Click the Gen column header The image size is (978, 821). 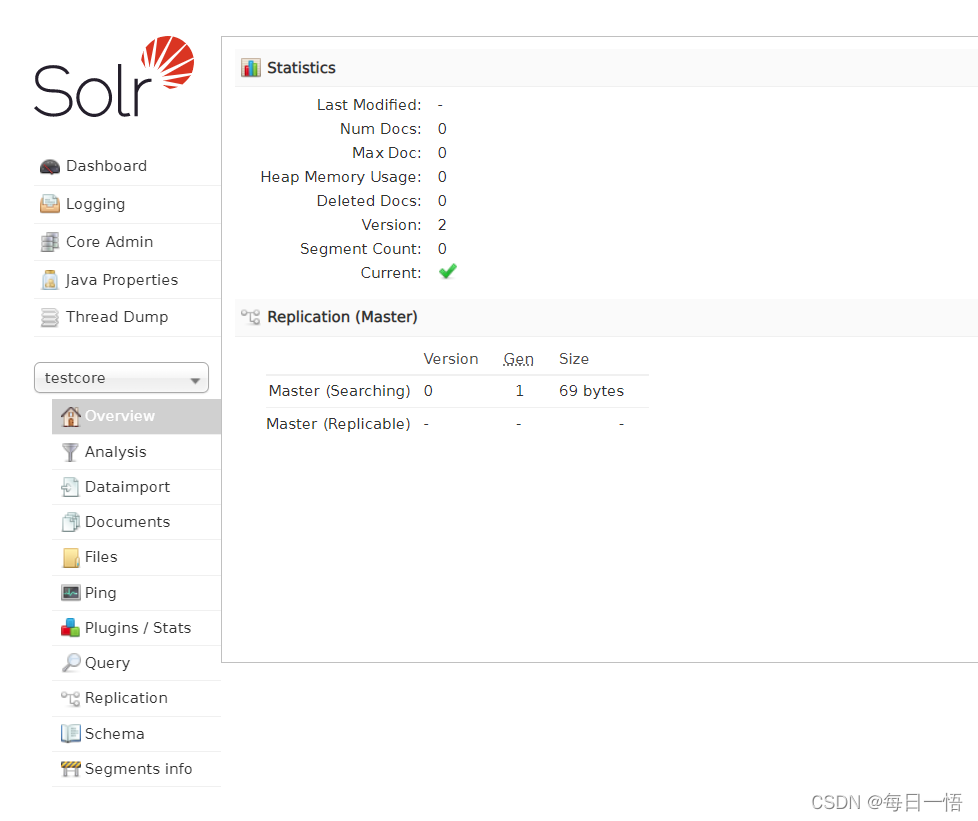tap(519, 359)
